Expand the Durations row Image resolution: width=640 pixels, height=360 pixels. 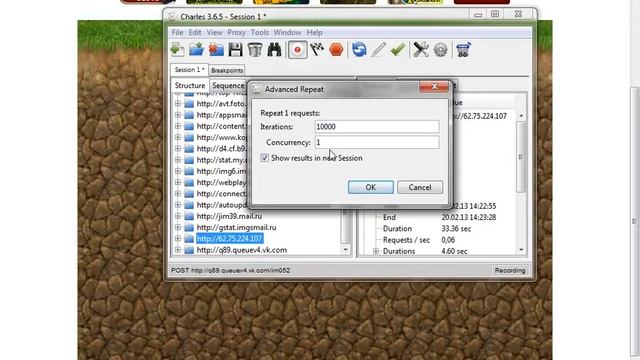tap(376, 251)
